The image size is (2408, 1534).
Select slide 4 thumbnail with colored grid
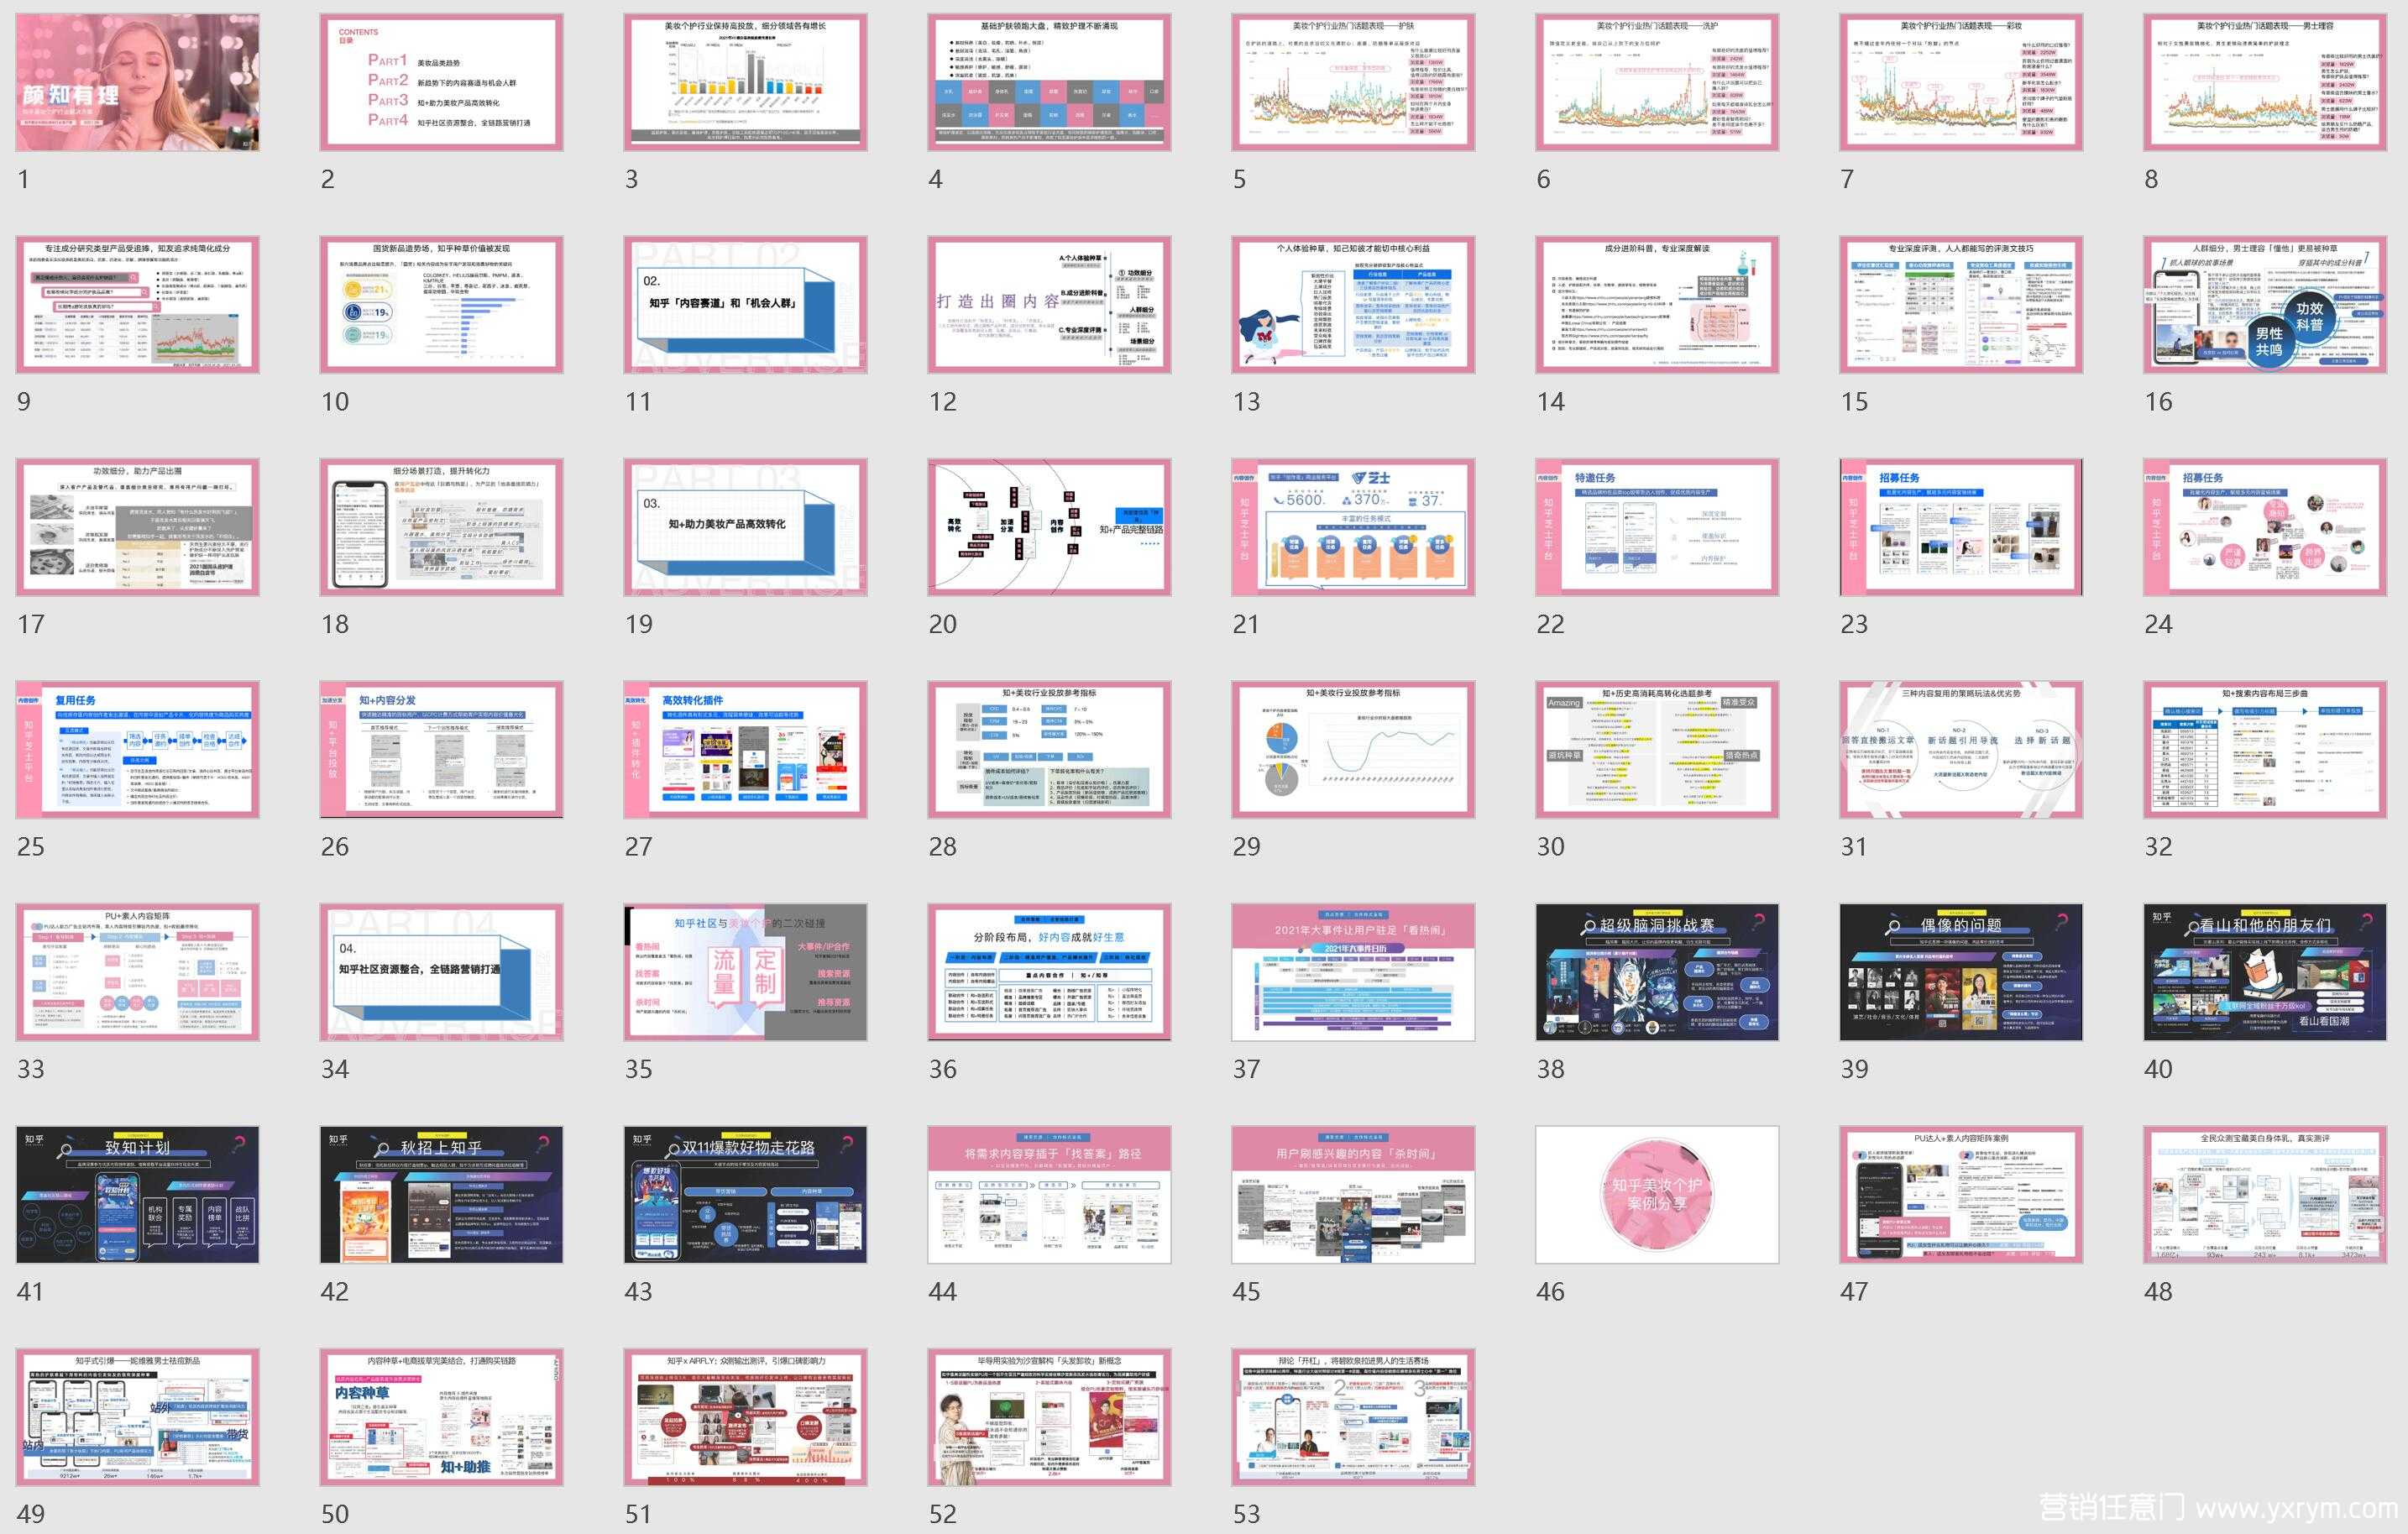click(1049, 82)
